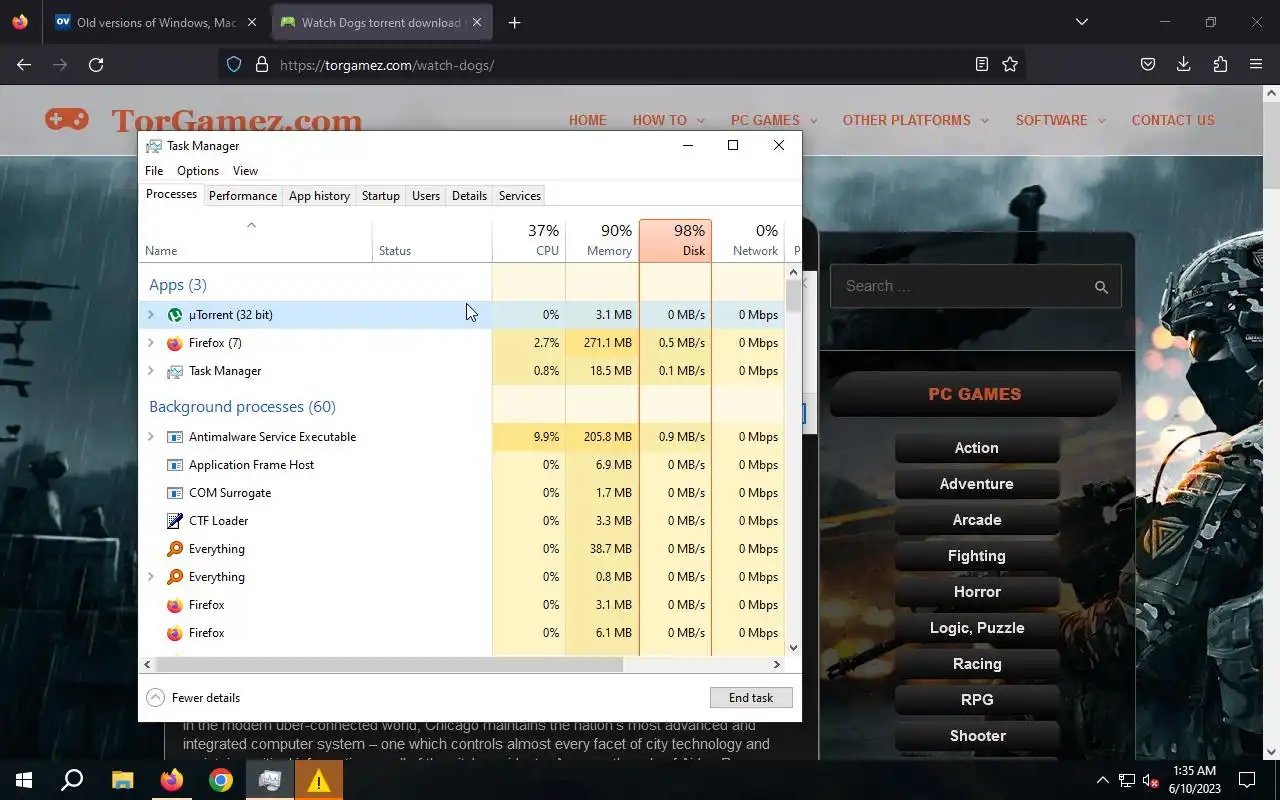Switch to Services tab

[519, 196]
